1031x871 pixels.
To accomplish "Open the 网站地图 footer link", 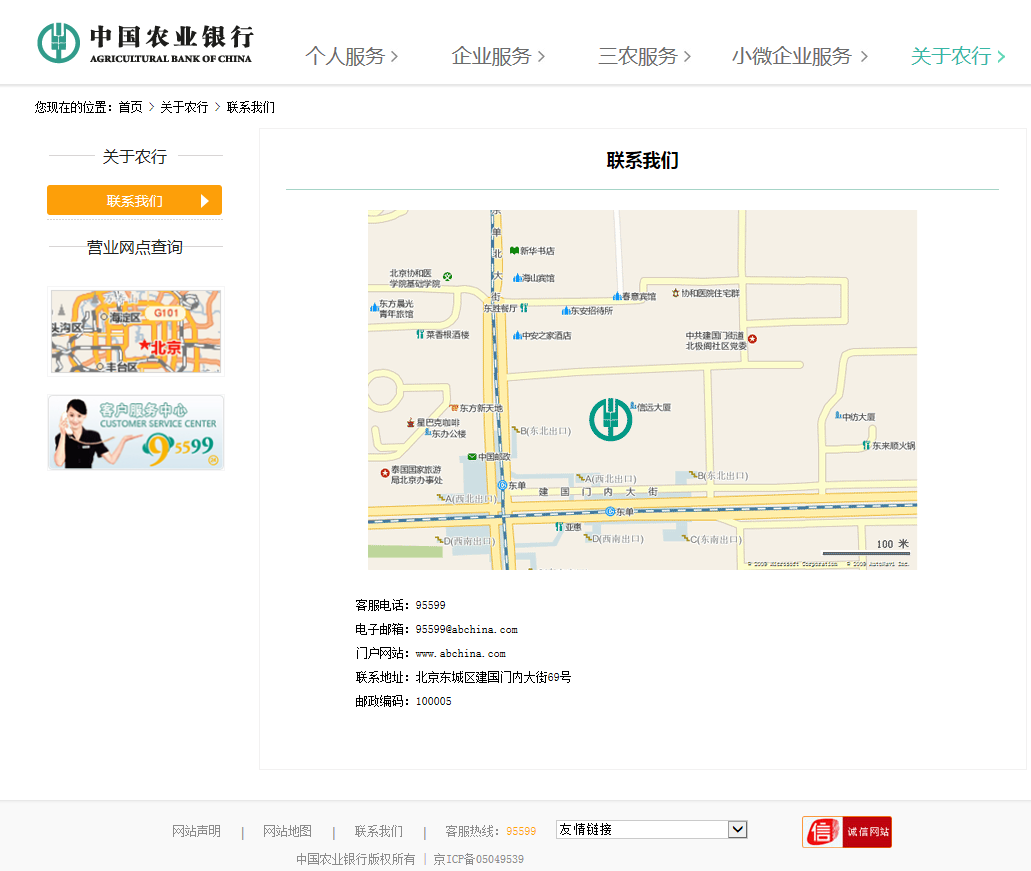I will [287, 831].
